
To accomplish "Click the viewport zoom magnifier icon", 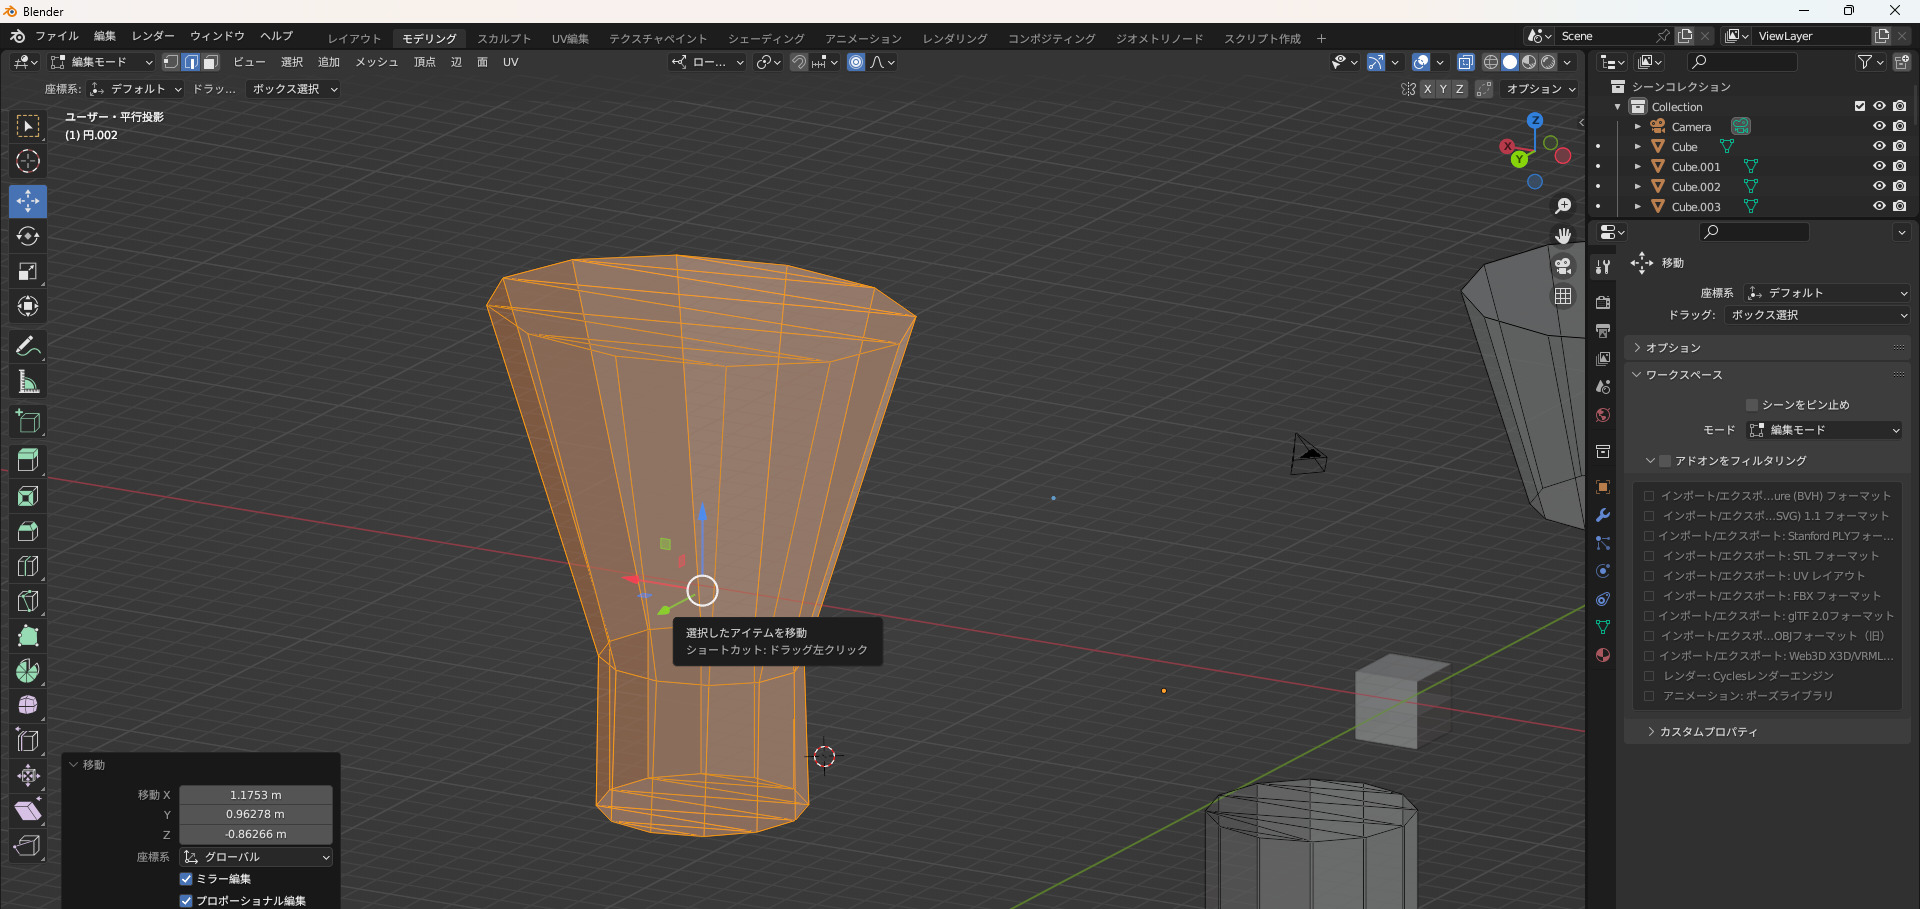I will (1563, 206).
